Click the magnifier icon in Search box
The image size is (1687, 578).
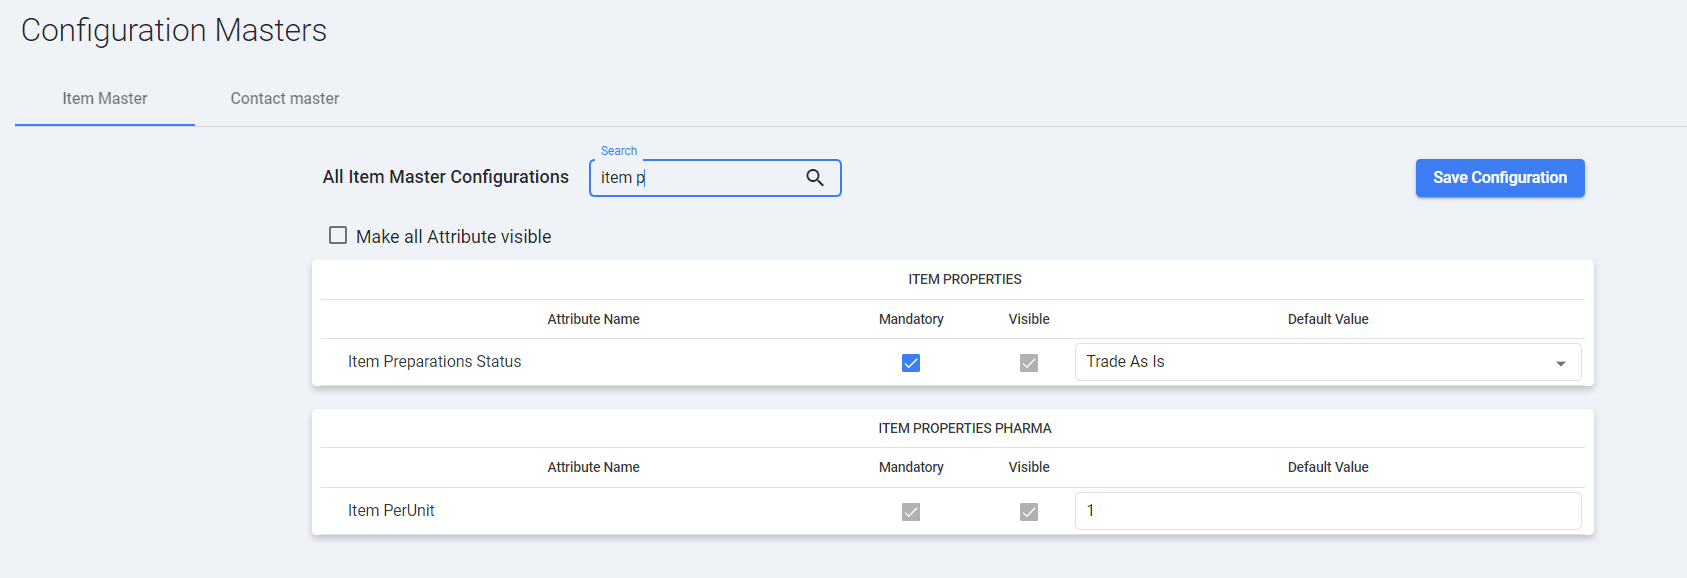tap(815, 178)
